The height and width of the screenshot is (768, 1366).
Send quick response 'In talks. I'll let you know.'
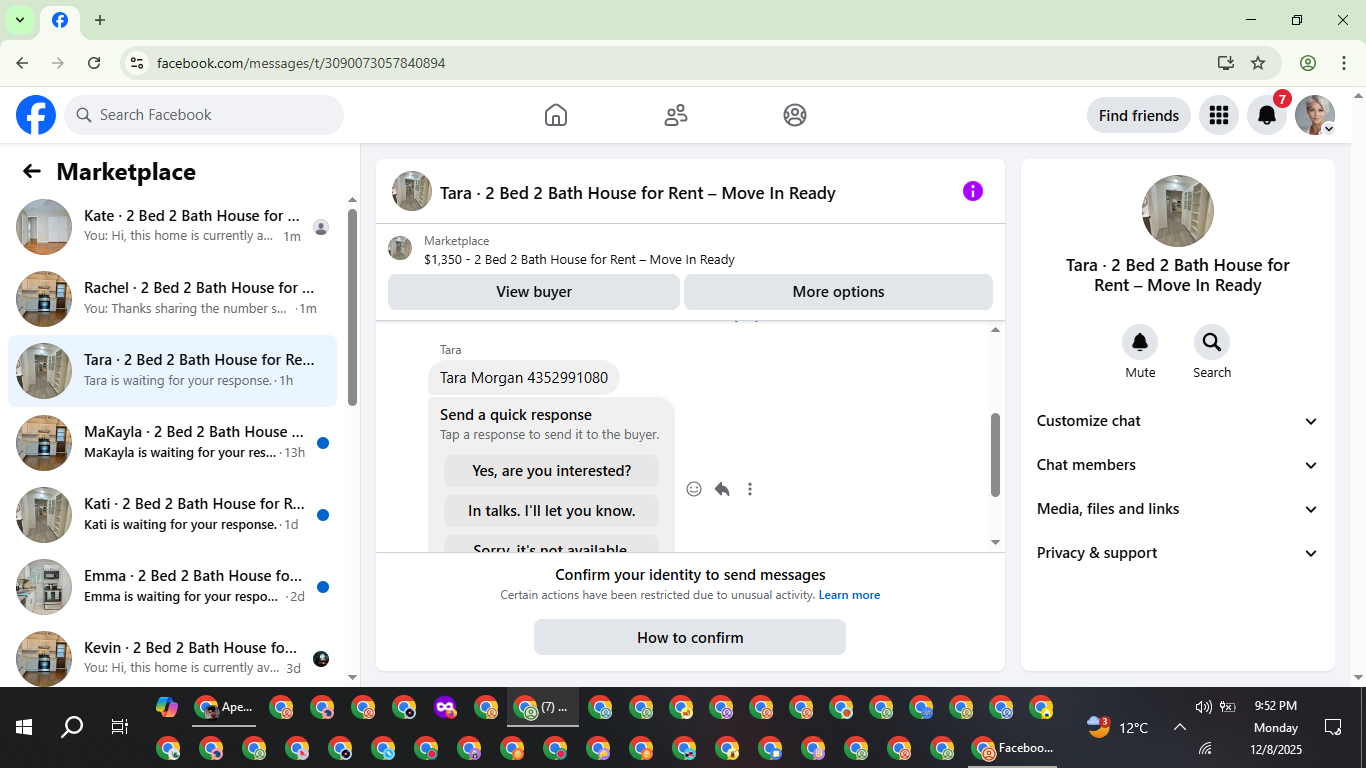[x=552, y=511]
